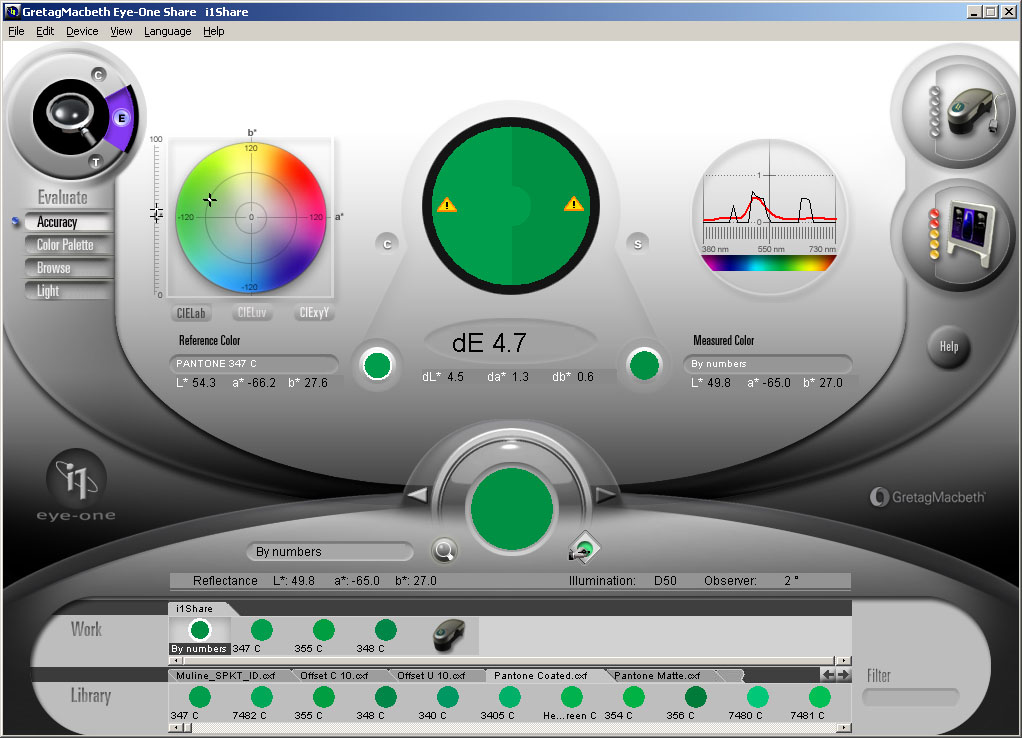The height and width of the screenshot is (738, 1022).
Task: Pick the 348 C swatch in the Library row
Action: point(385,697)
